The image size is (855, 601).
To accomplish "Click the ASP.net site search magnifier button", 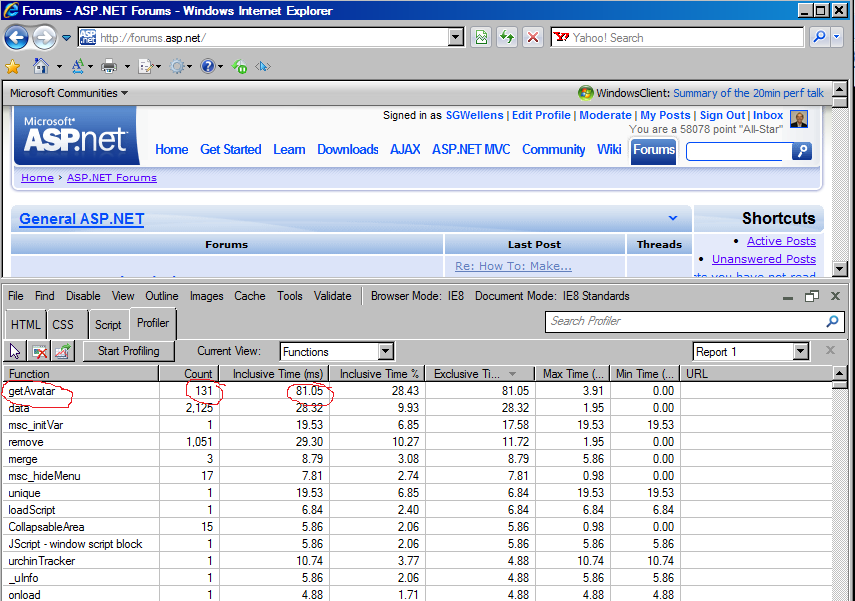I will pos(802,151).
